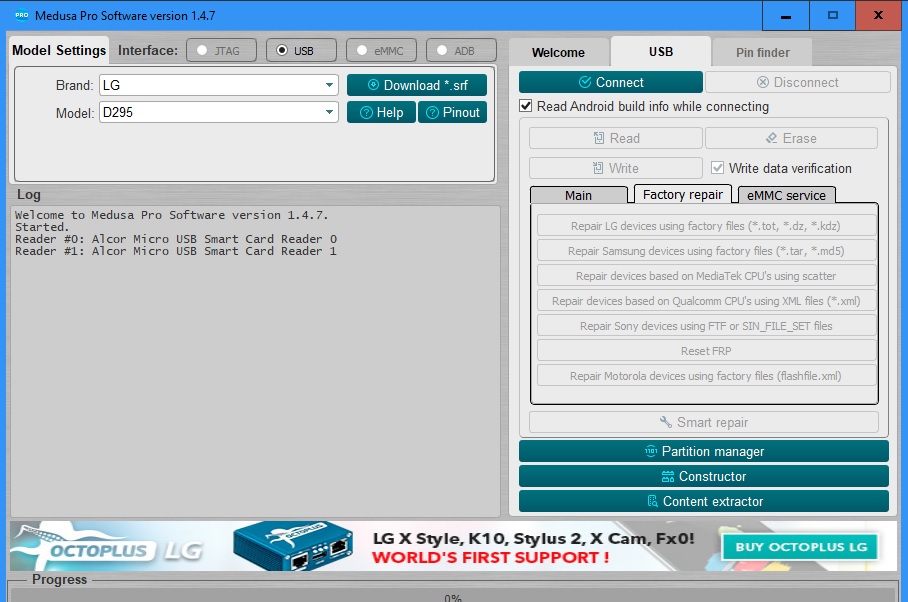Open the eMMC service sub-tab
The width and height of the screenshot is (908, 602).
(786, 195)
